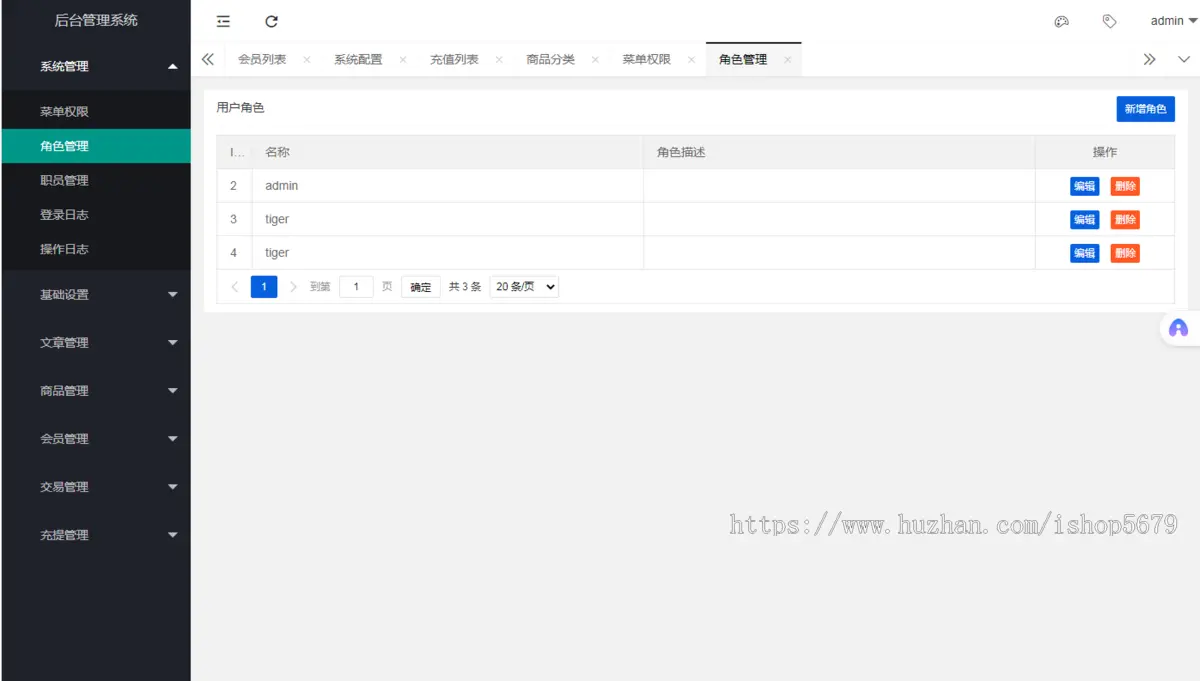Switch to the 菜单权限 tab
1200x681 pixels.
(647, 60)
